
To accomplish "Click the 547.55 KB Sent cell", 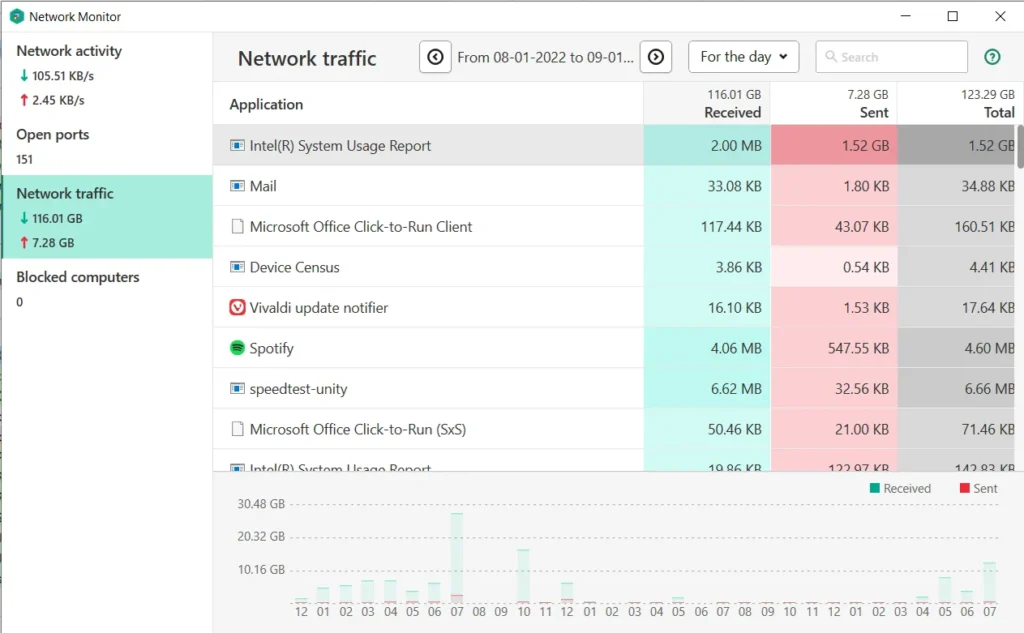I will [x=834, y=348].
